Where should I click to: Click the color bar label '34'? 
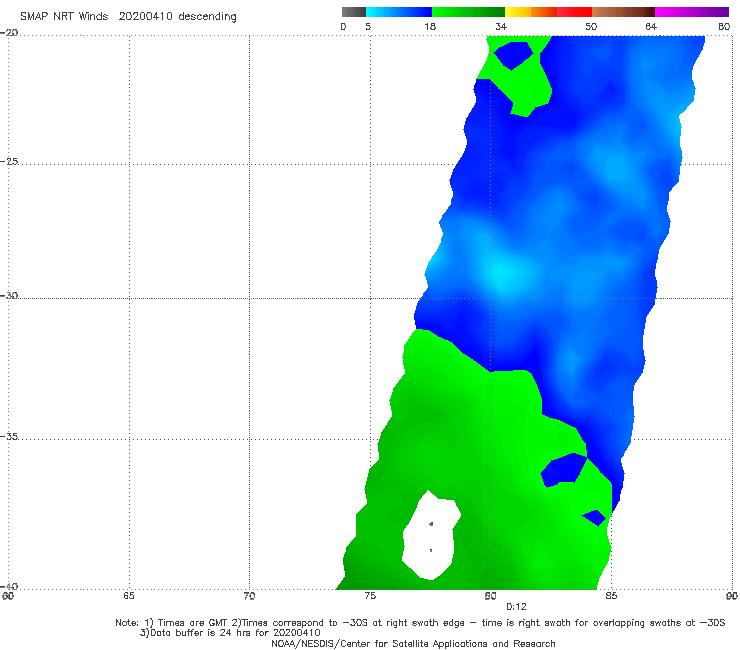501,26
